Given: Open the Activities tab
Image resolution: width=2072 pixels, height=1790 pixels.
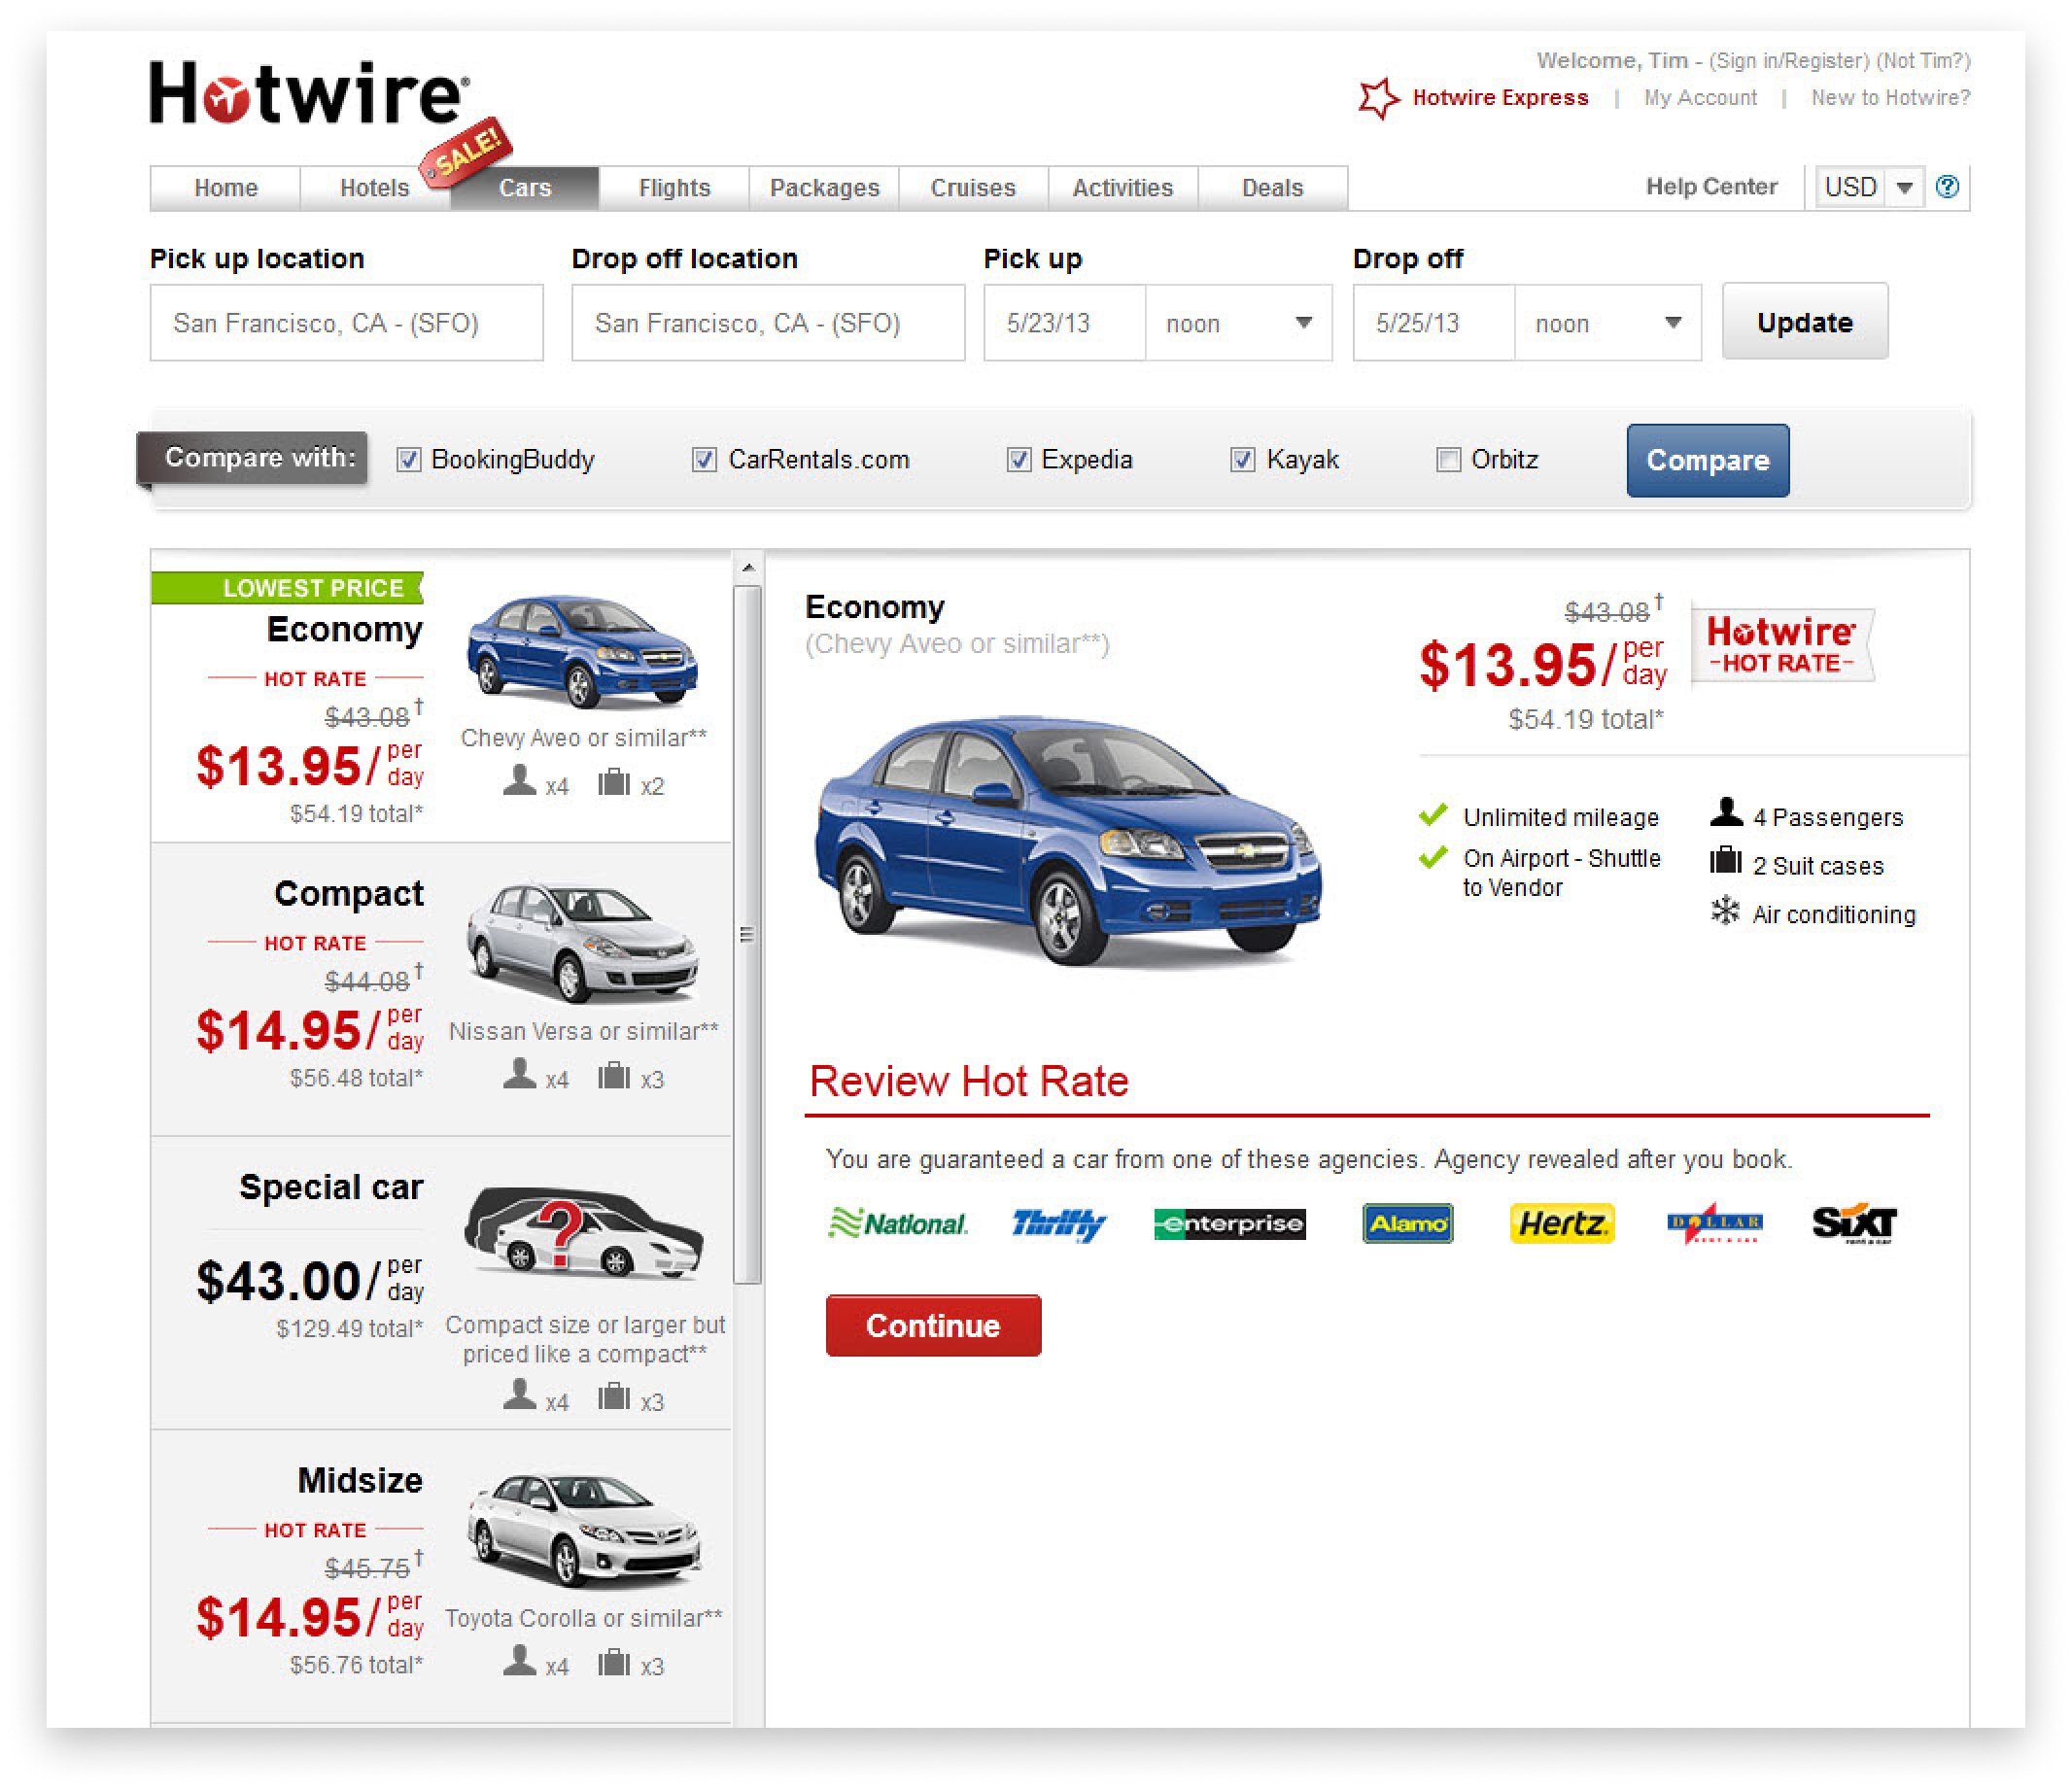Looking at the screenshot, I should 1123,188.
